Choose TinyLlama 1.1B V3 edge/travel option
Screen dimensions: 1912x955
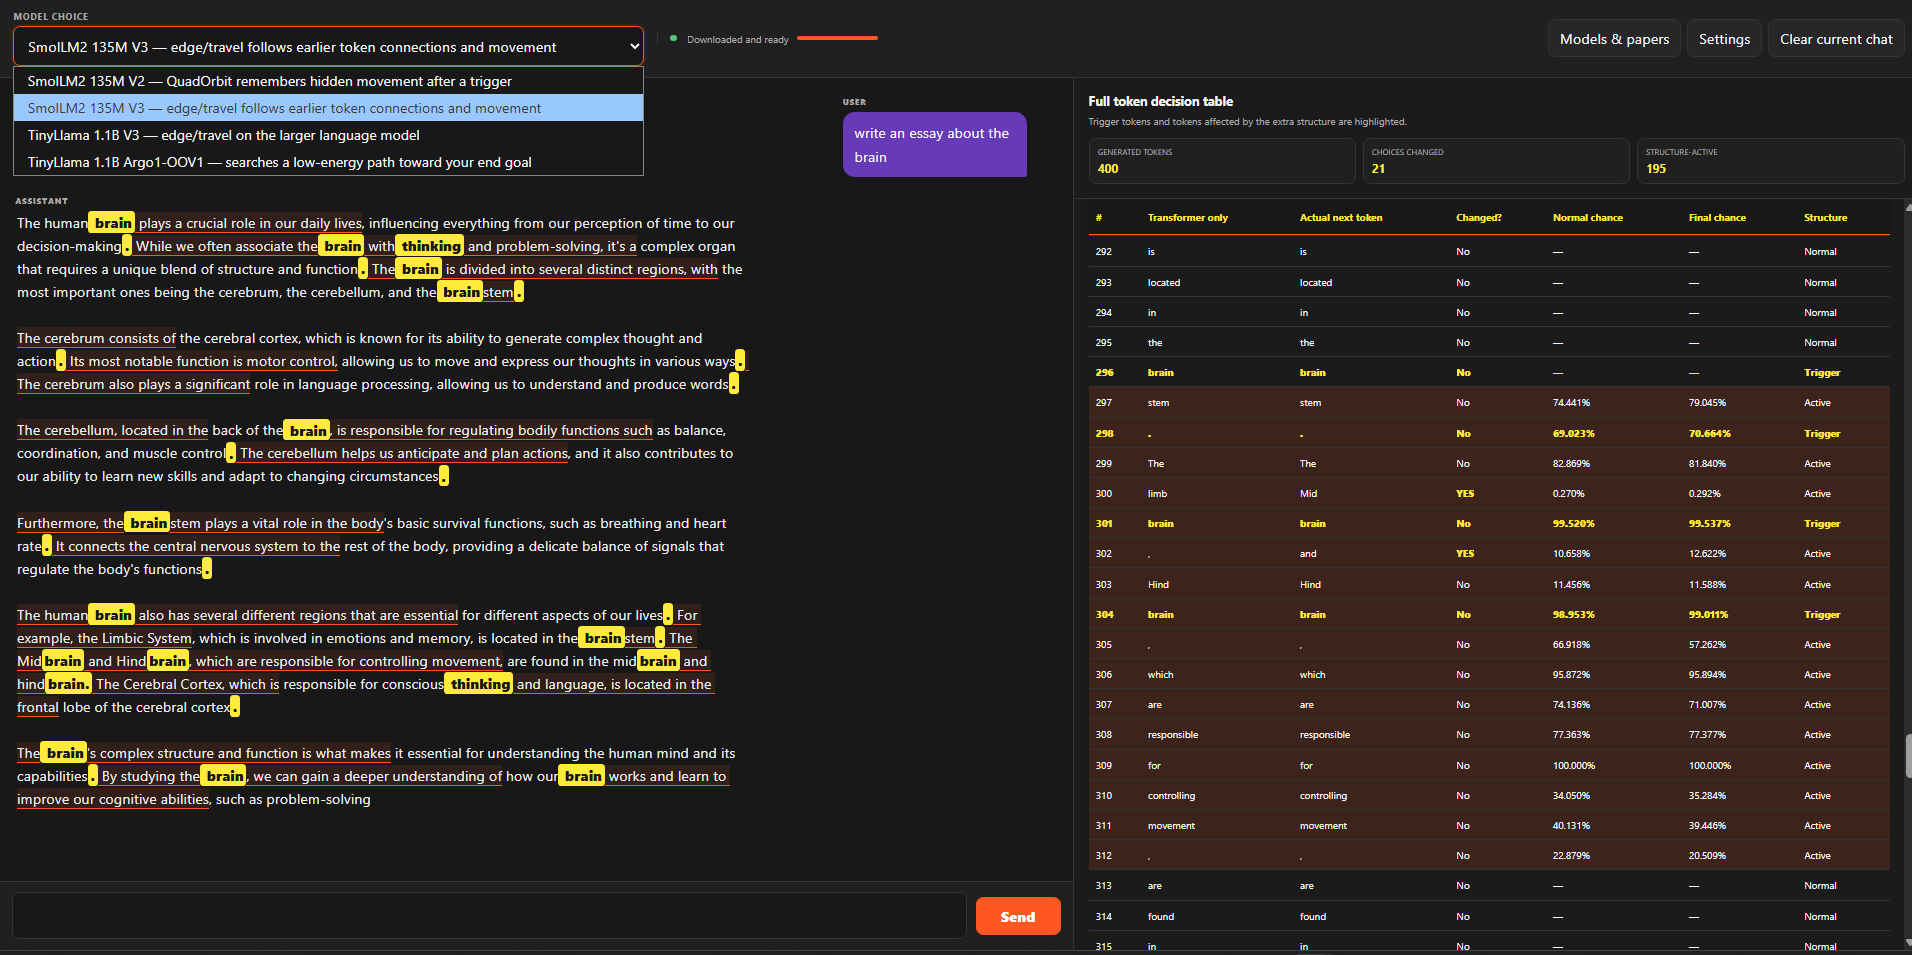[328, 135]
